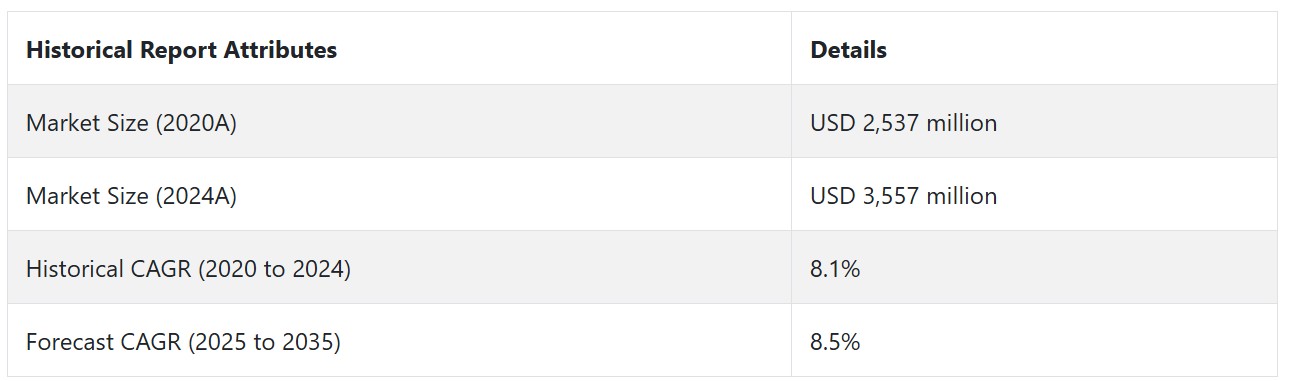1303x381 pixels.
Task: Click the USD 3,557 million value
Action: [903, 196]
